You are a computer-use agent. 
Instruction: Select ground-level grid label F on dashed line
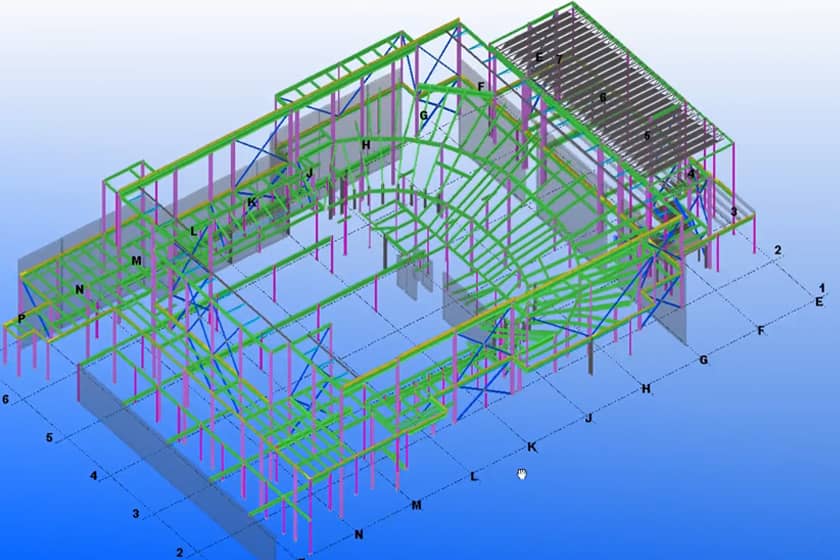[761, 330]
